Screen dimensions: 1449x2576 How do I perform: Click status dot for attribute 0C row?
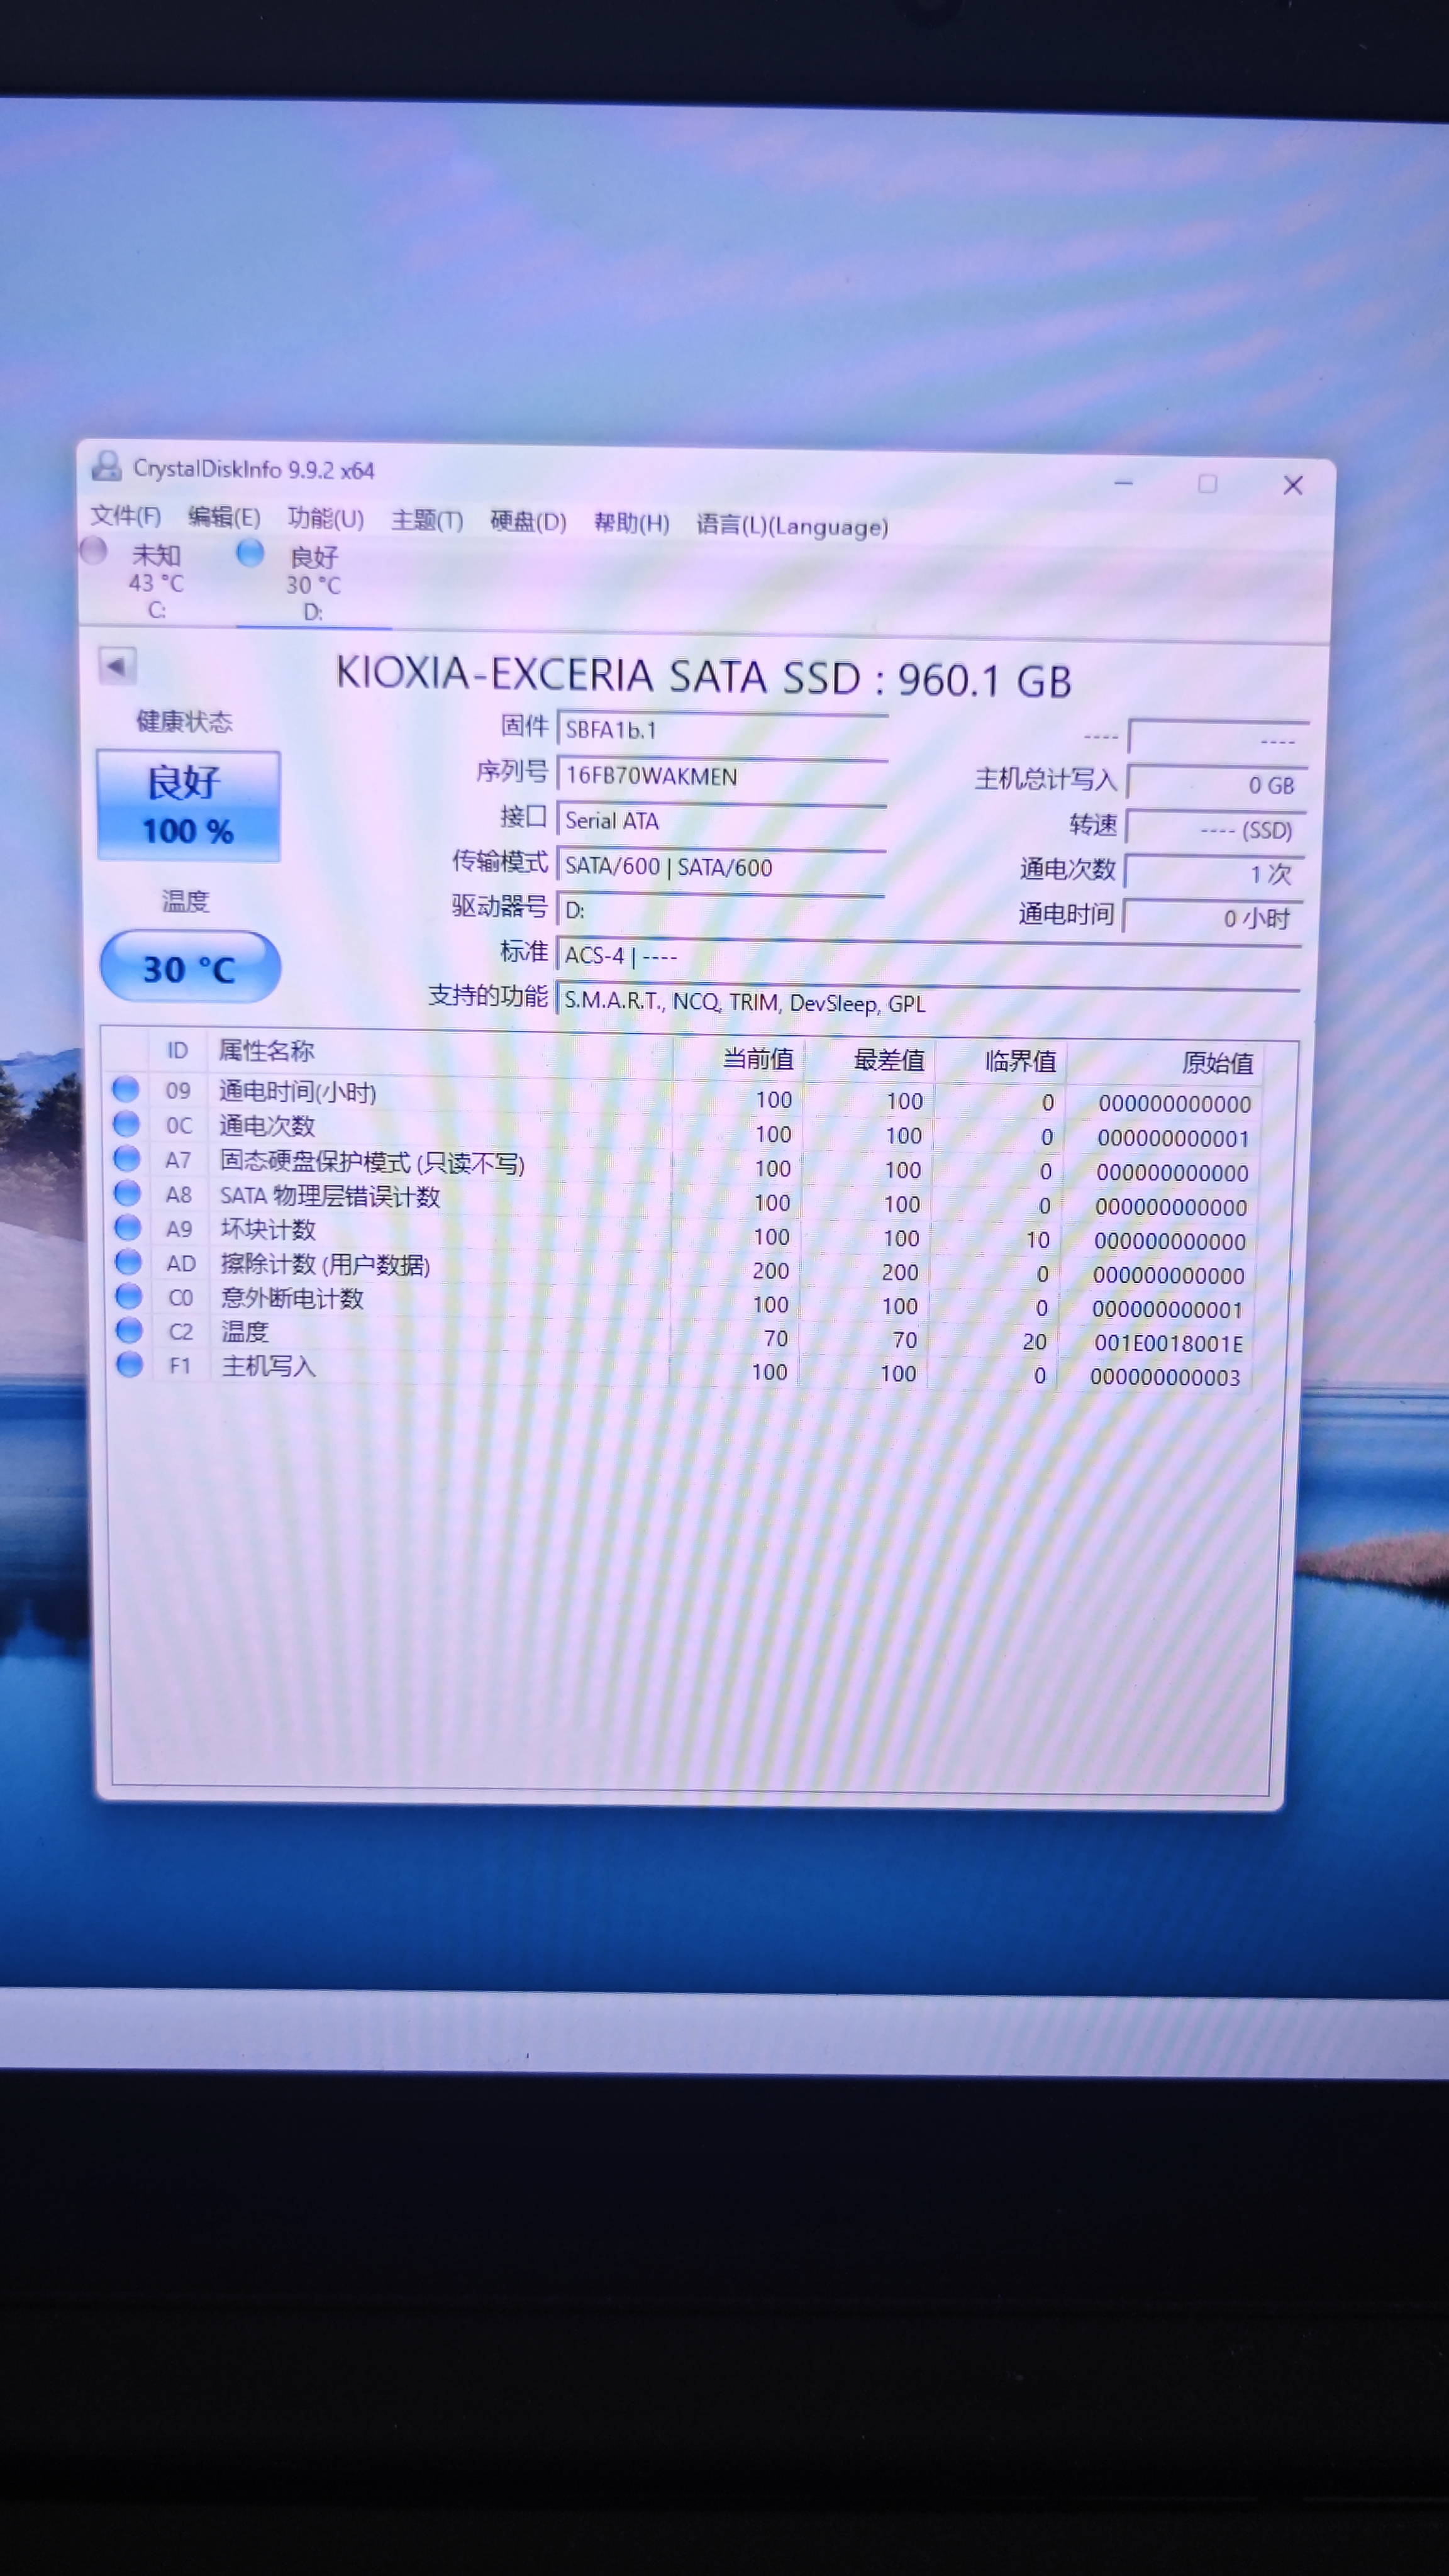pos(126,1123)
